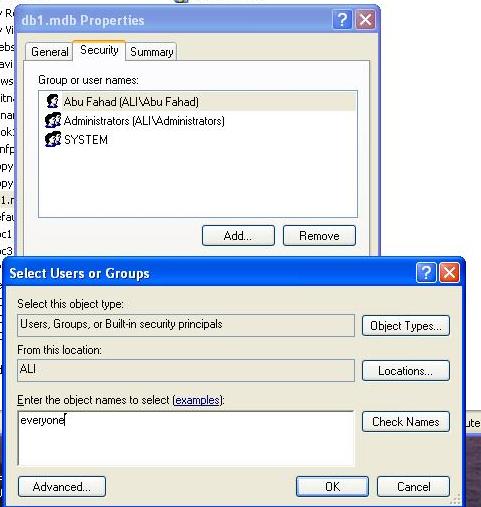Follow the examples link

(x=197, y=400)
